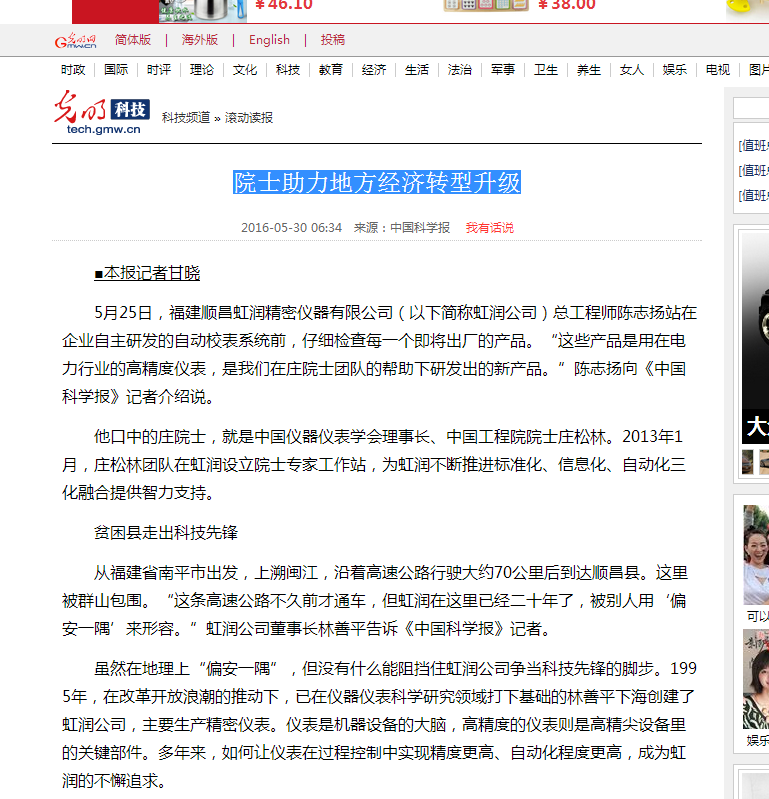
Task: Click the 投稿 submission link
Action: coord(333,40)
